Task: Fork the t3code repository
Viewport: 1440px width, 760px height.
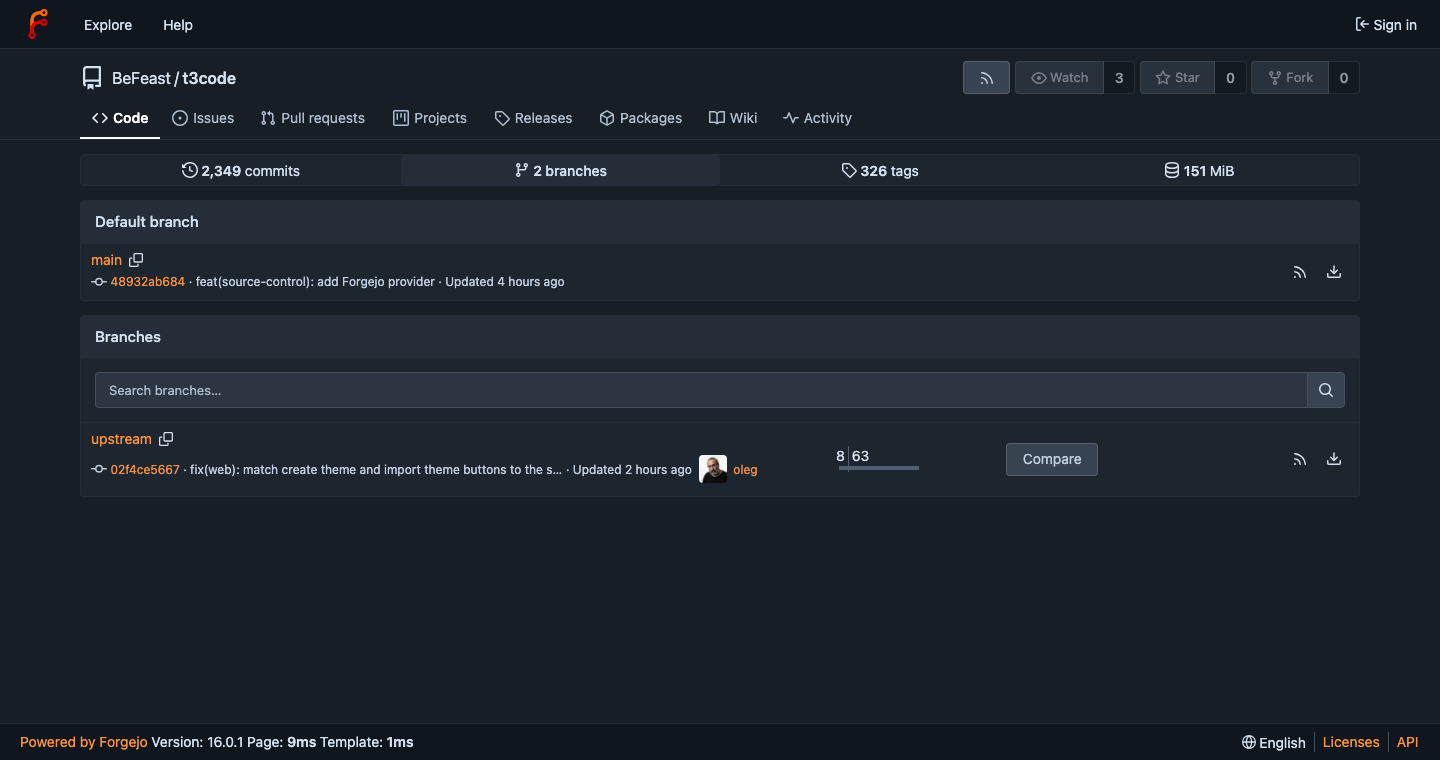Action: (1290, 78)
